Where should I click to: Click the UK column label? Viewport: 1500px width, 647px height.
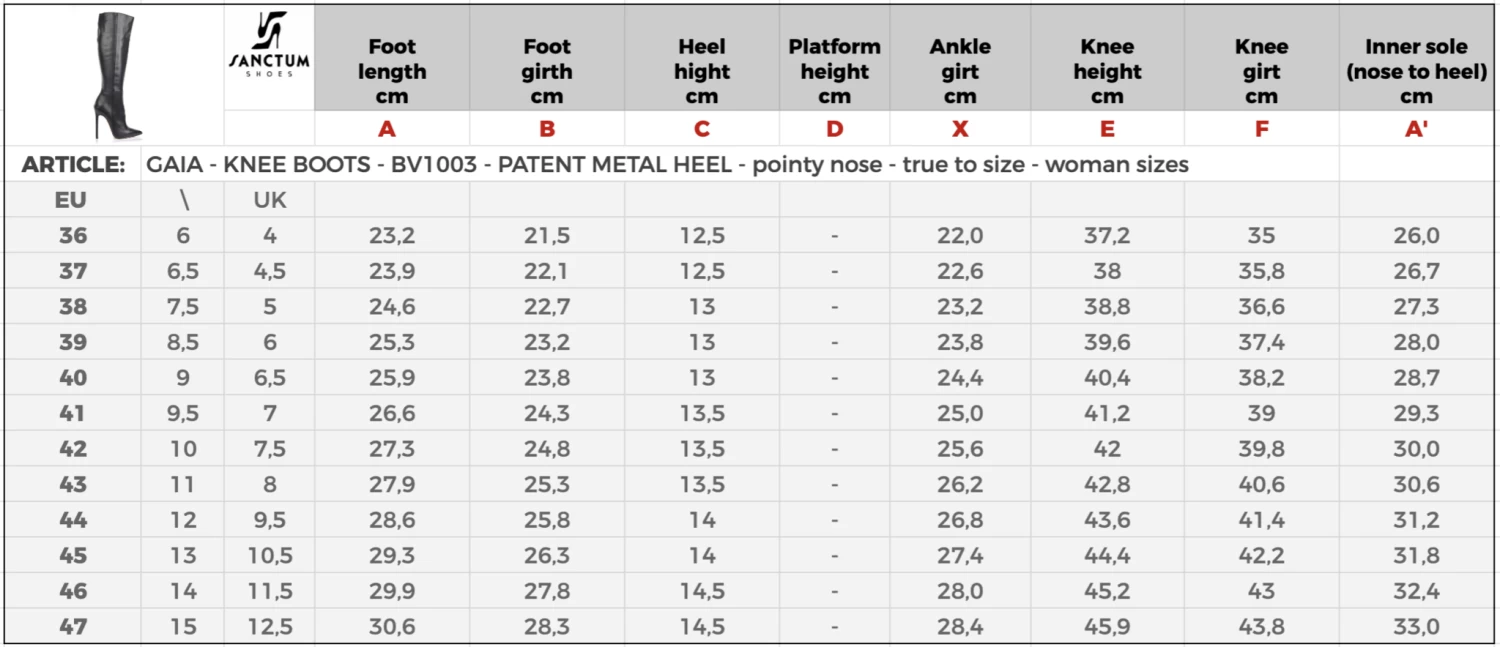[270, 200]
